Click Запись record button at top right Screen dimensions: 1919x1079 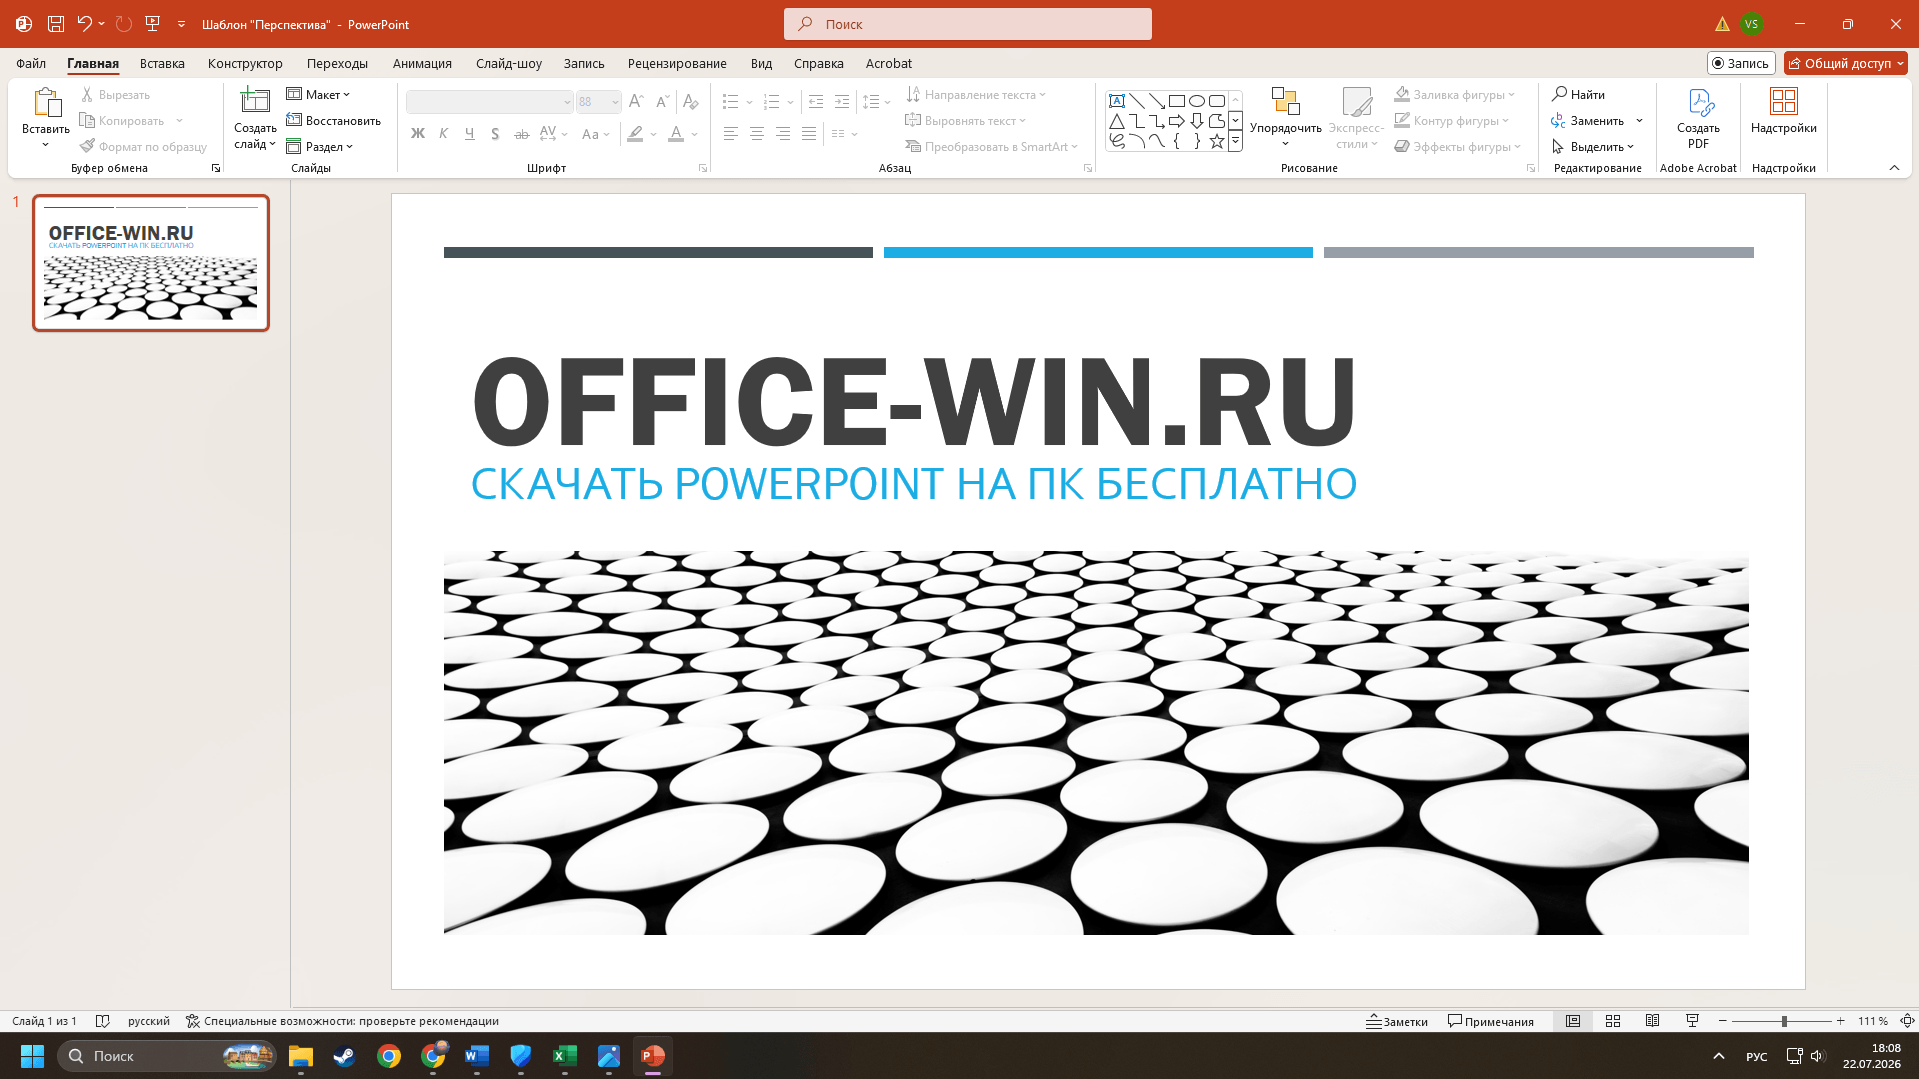1741,63
